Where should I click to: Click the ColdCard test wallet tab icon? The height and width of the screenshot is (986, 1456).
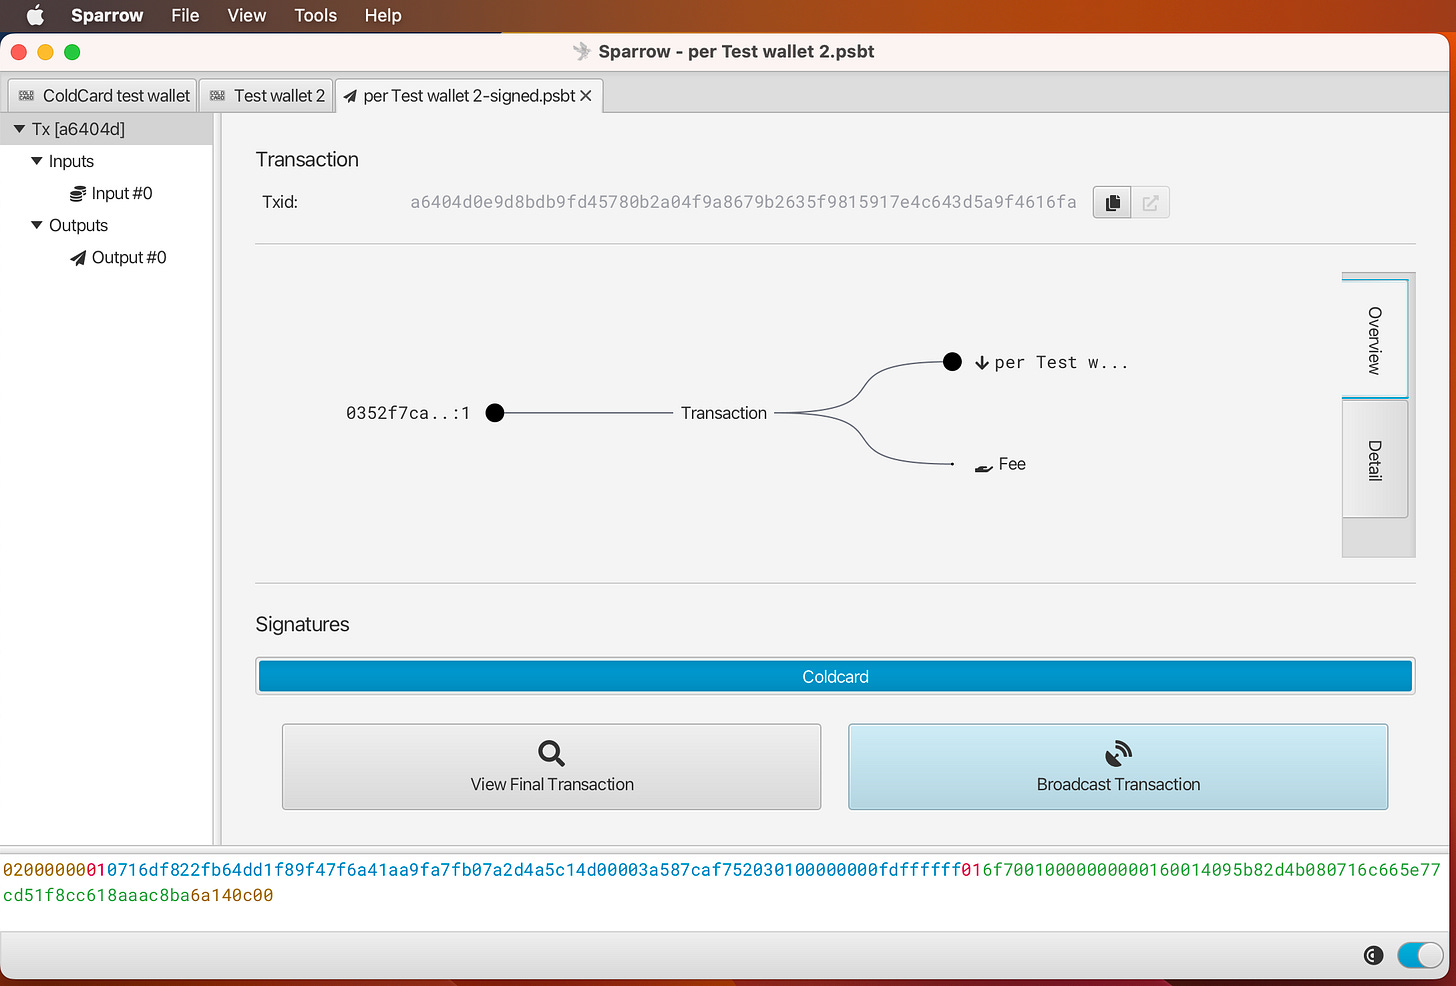pyautogui.click(x=26, y=96)
